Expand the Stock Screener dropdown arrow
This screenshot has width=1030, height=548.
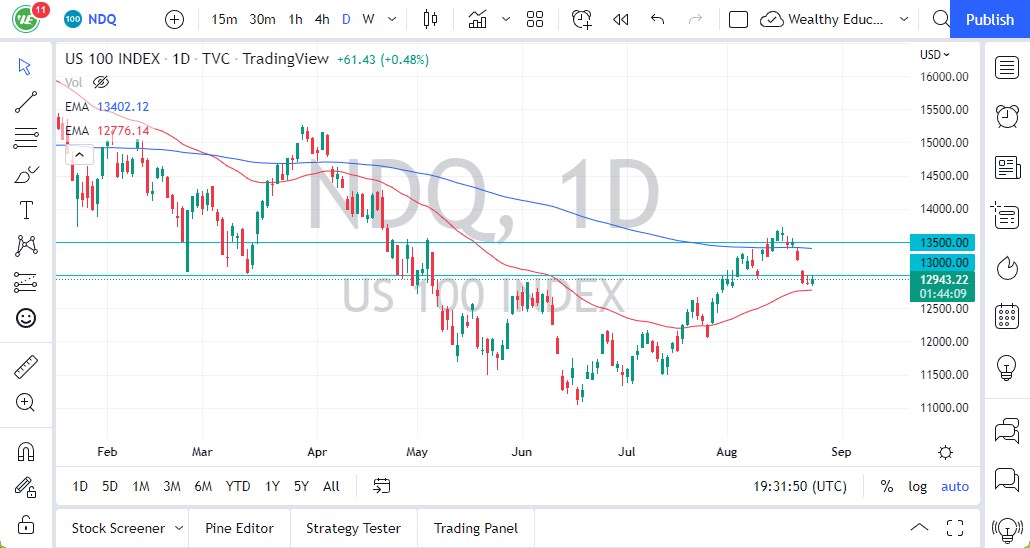179,528
